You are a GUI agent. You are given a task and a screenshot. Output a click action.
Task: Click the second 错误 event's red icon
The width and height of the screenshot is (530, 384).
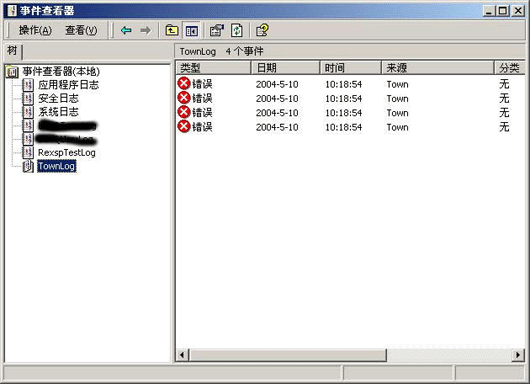click(x=184, y=98)
